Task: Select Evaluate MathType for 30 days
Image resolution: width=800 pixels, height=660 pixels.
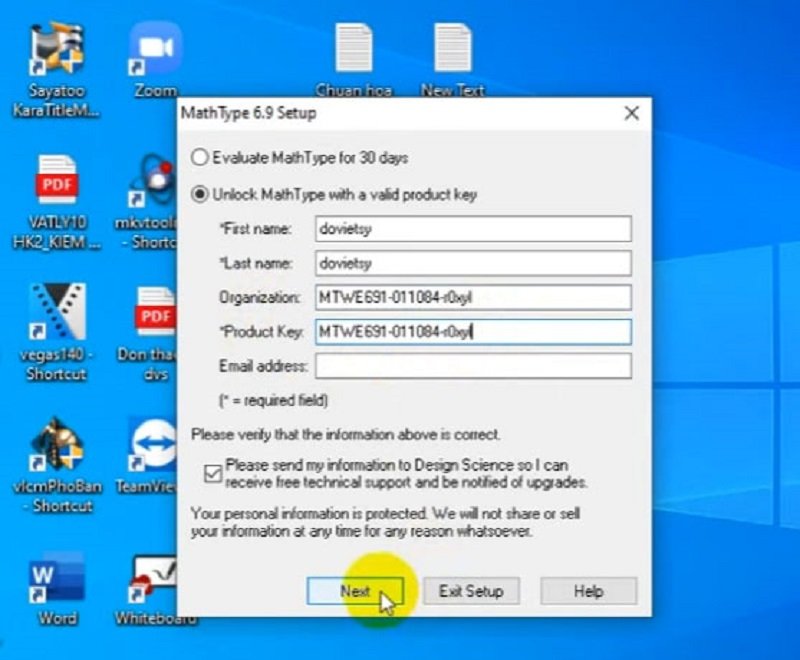Action: pyautogui.click(x=199, y=157)
